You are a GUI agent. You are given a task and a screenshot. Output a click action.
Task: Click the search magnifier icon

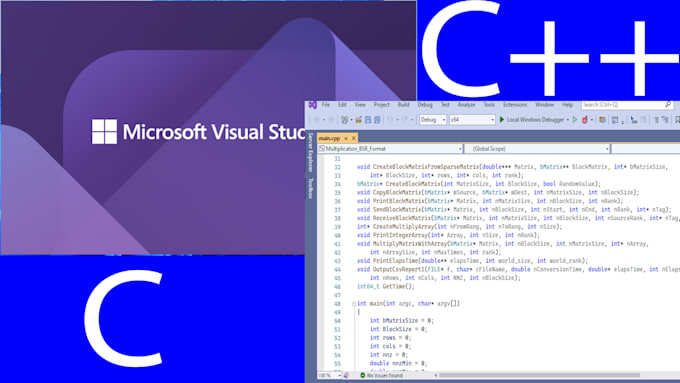668,105
